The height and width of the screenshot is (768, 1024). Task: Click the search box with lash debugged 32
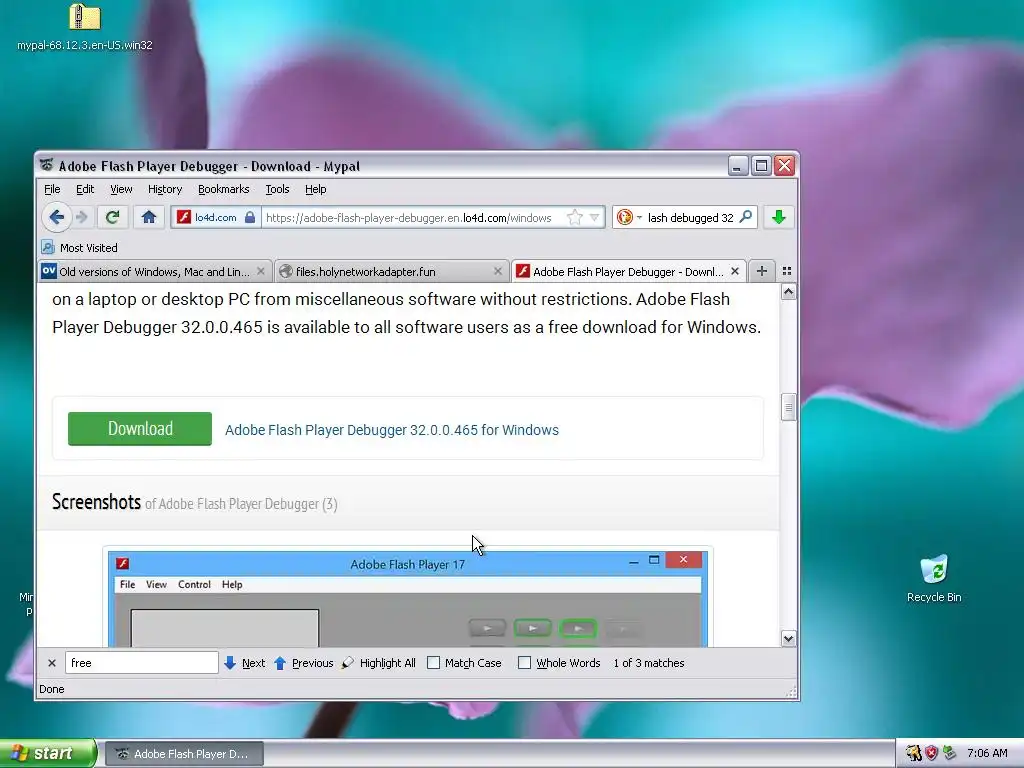coord(690,217)
